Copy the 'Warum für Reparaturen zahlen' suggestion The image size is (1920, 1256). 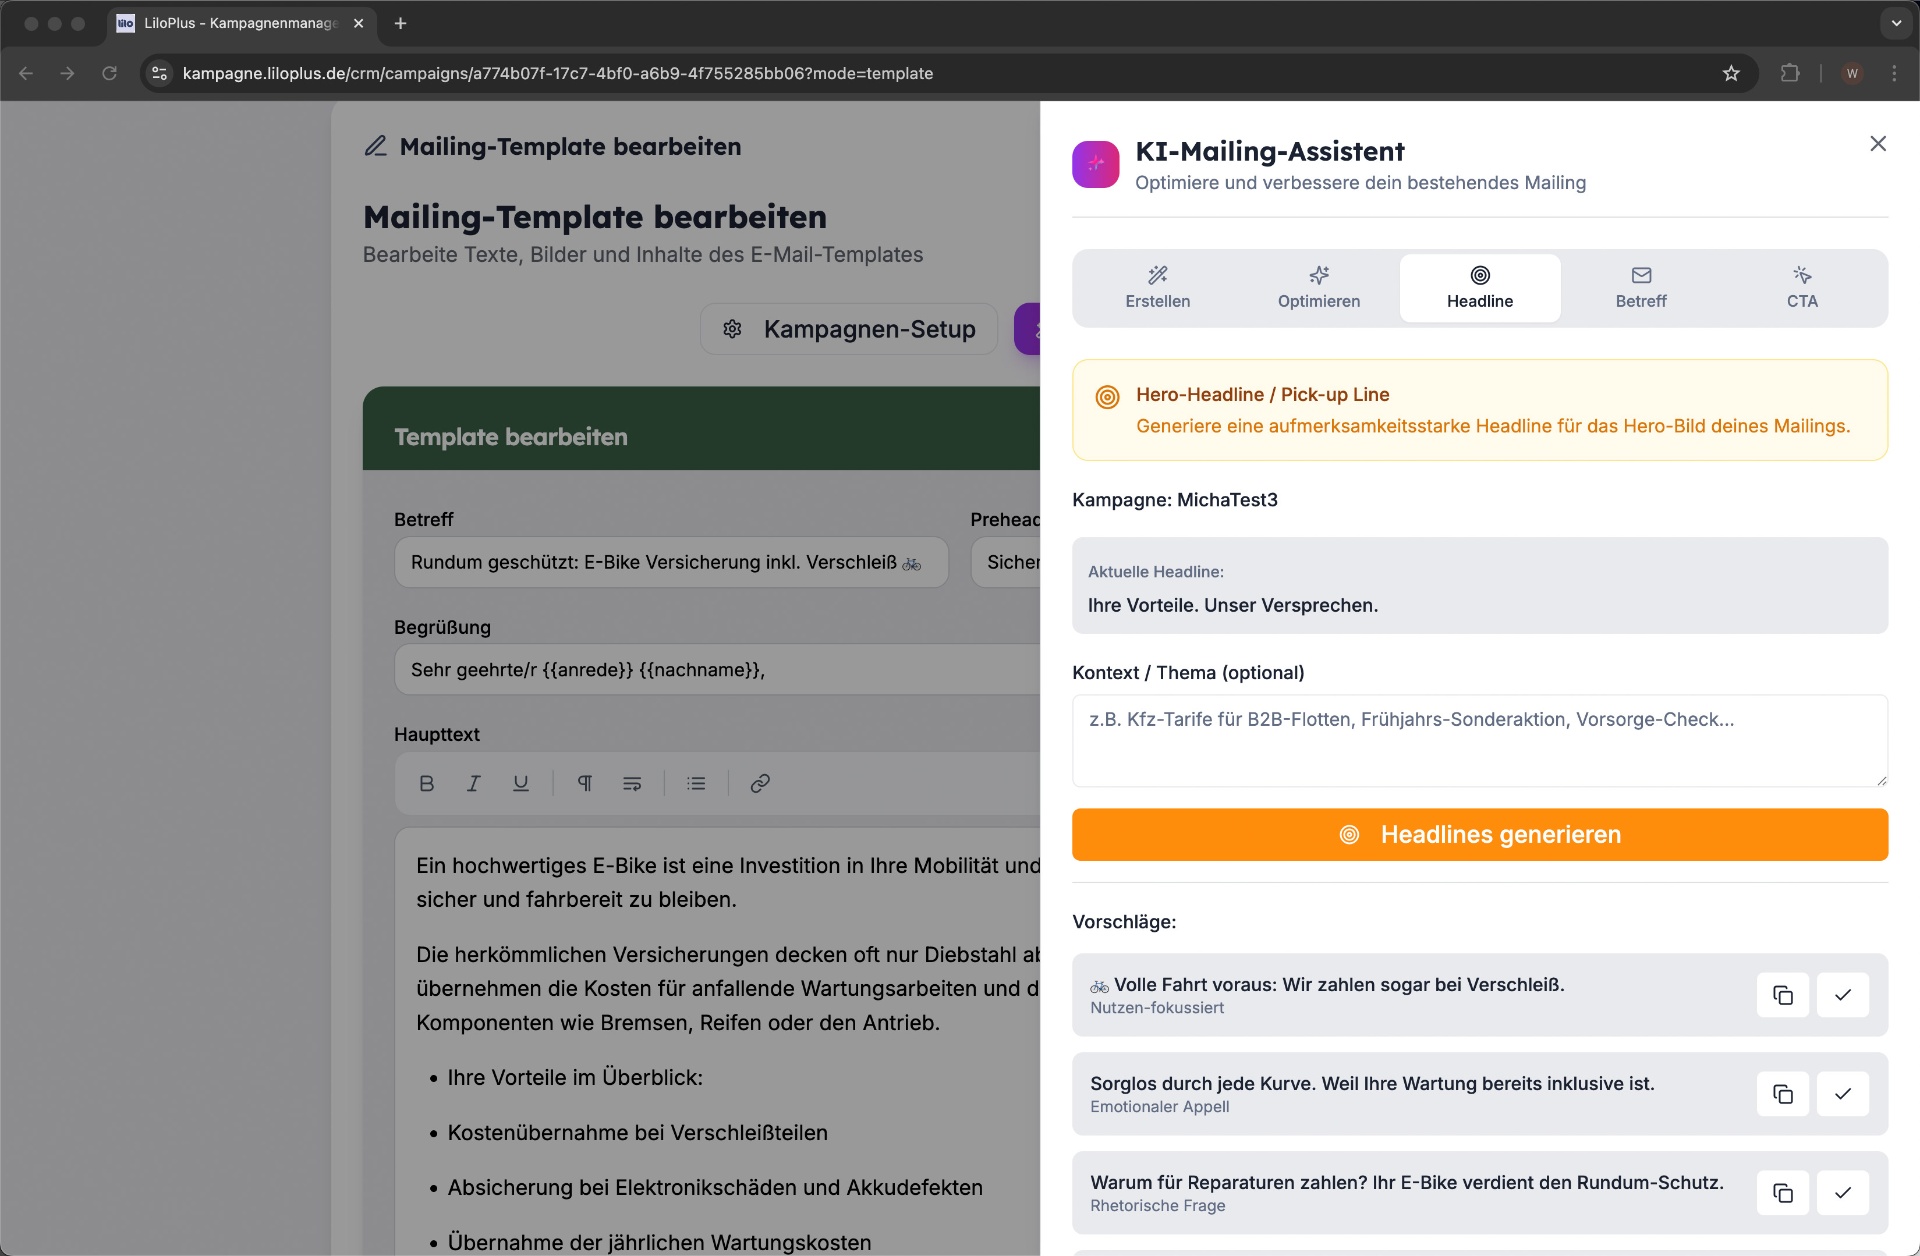(1782, 1193)
